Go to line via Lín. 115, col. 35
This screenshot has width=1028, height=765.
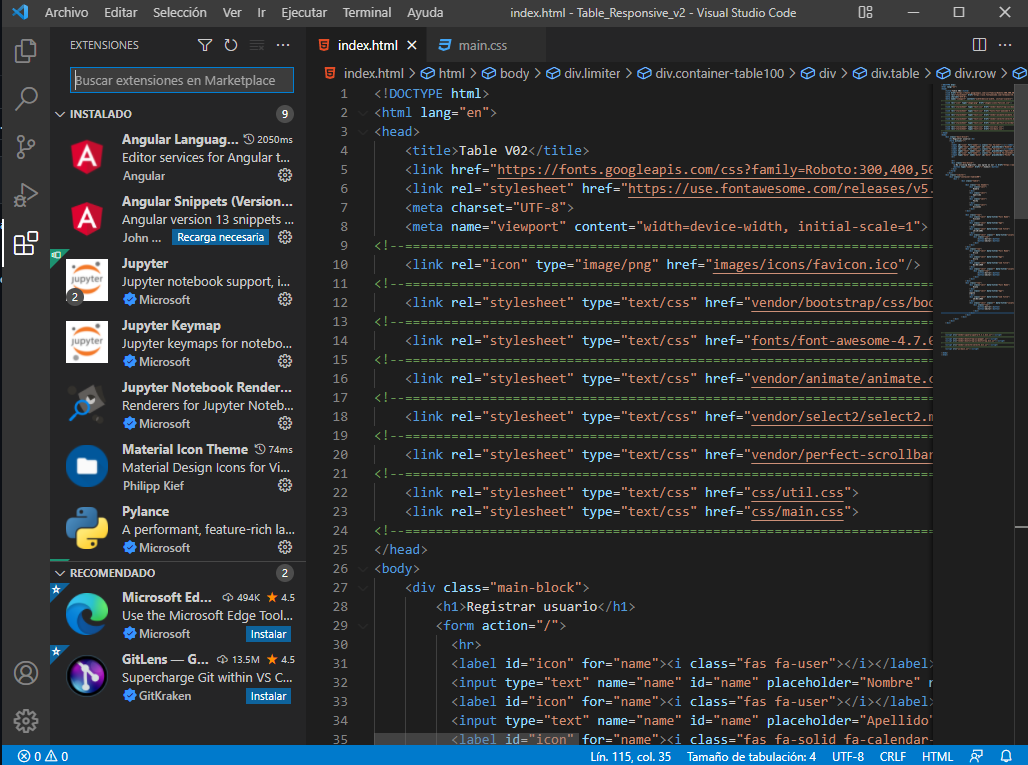coord(630,756)
